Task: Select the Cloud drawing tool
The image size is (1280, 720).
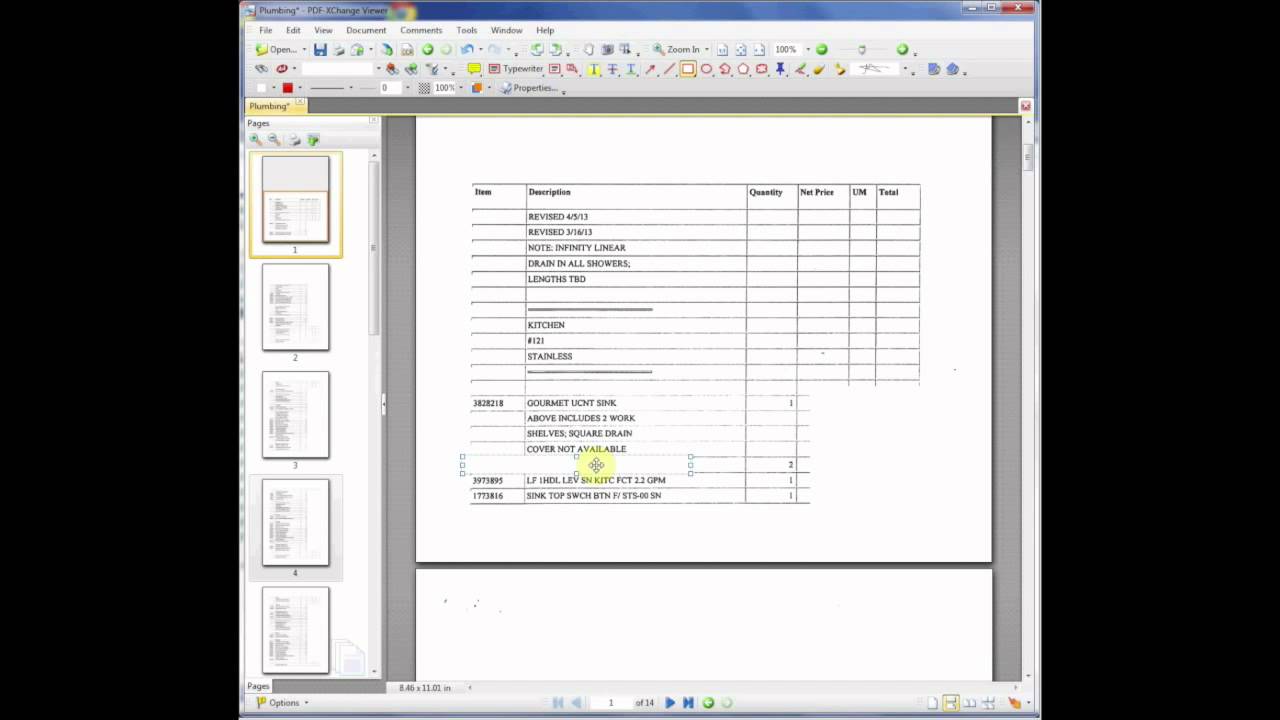Action: 762,69
